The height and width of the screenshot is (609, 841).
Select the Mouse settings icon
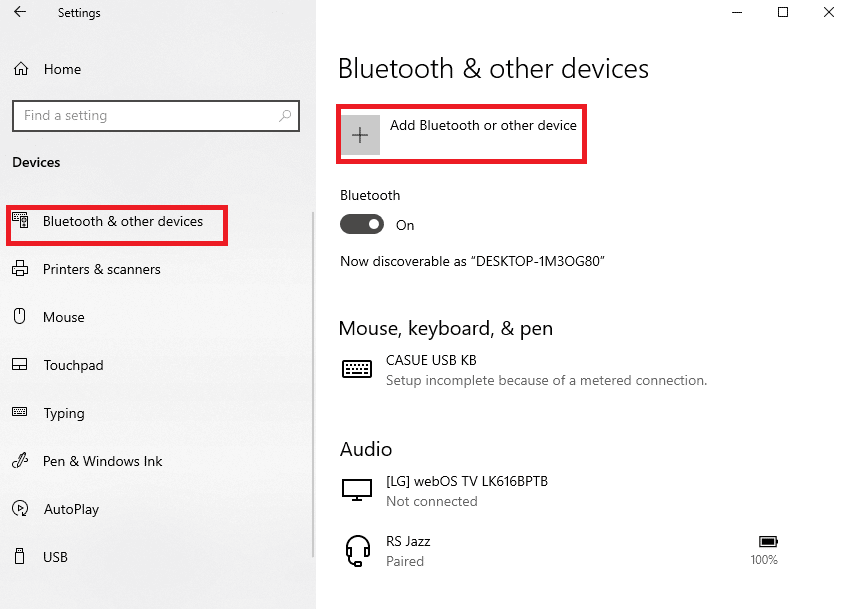click(x=19, y=317)
